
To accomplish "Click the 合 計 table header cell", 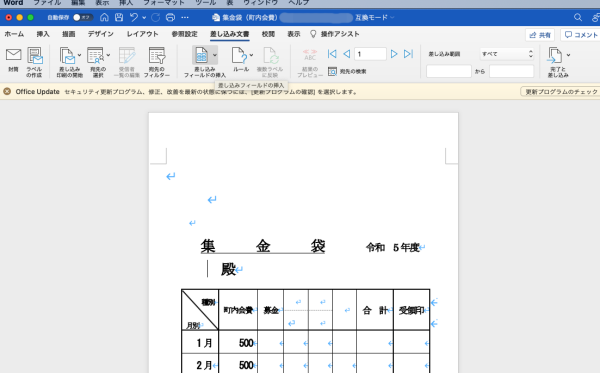I will [x=375, y=310].
